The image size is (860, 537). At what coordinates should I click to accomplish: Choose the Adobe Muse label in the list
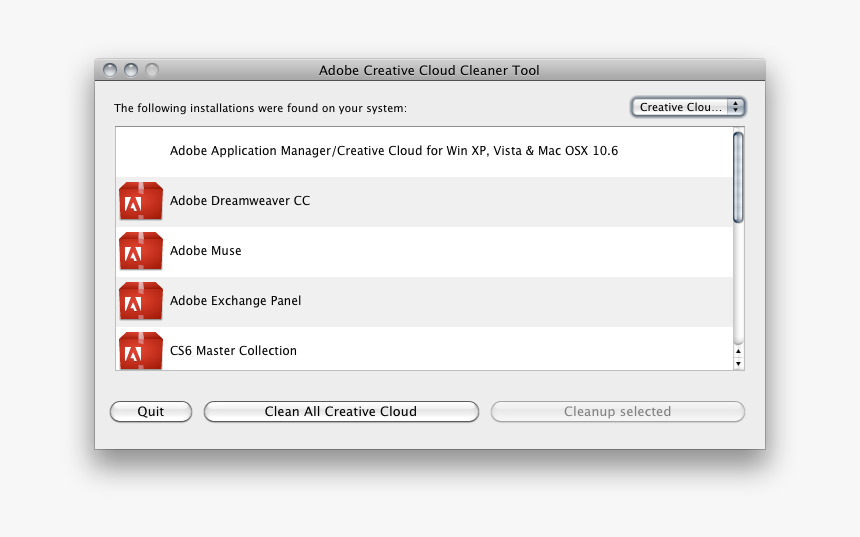[206, 251]
